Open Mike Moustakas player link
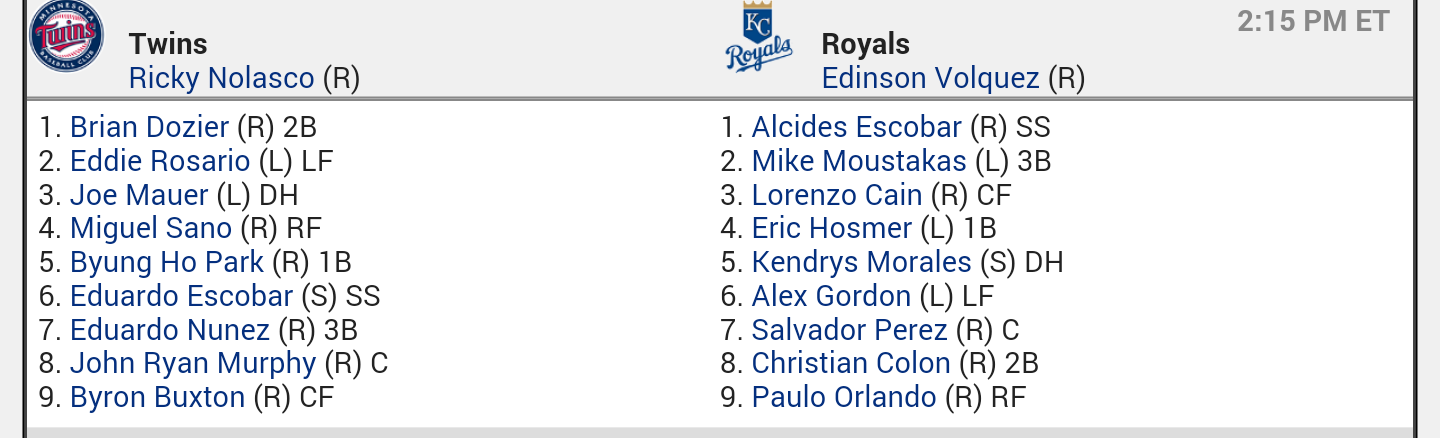The width and height of the screenshot is (1440, 438). (x=859, y=161)
